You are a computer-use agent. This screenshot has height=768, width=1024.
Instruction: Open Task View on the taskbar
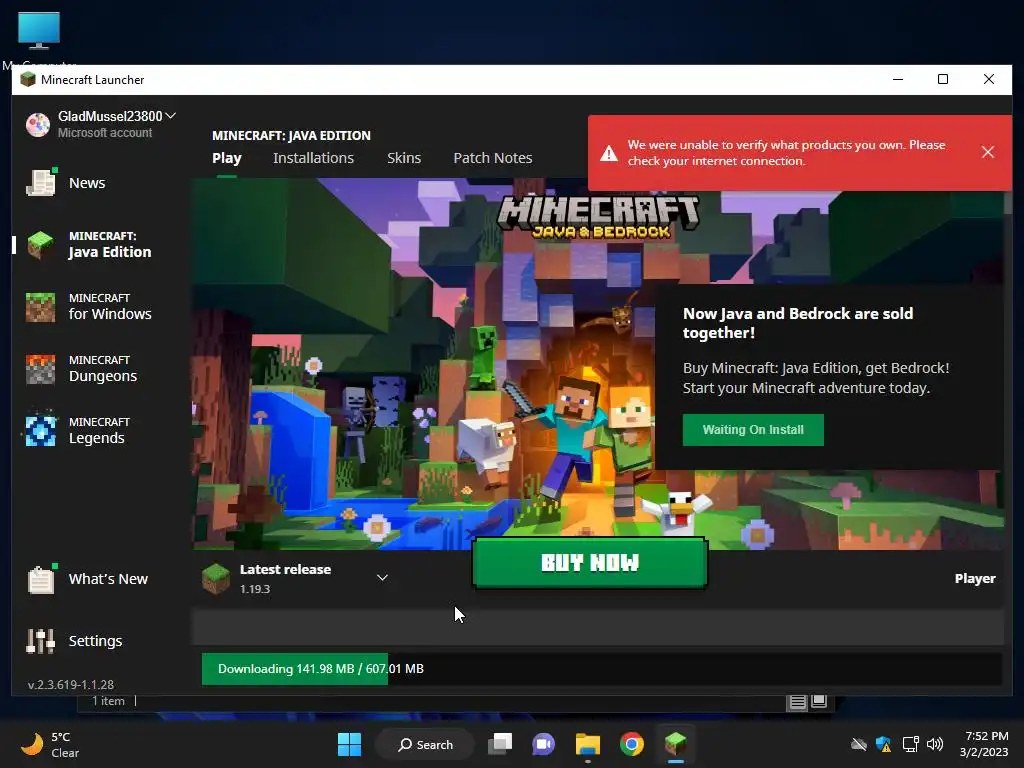[x=500, y=744]
